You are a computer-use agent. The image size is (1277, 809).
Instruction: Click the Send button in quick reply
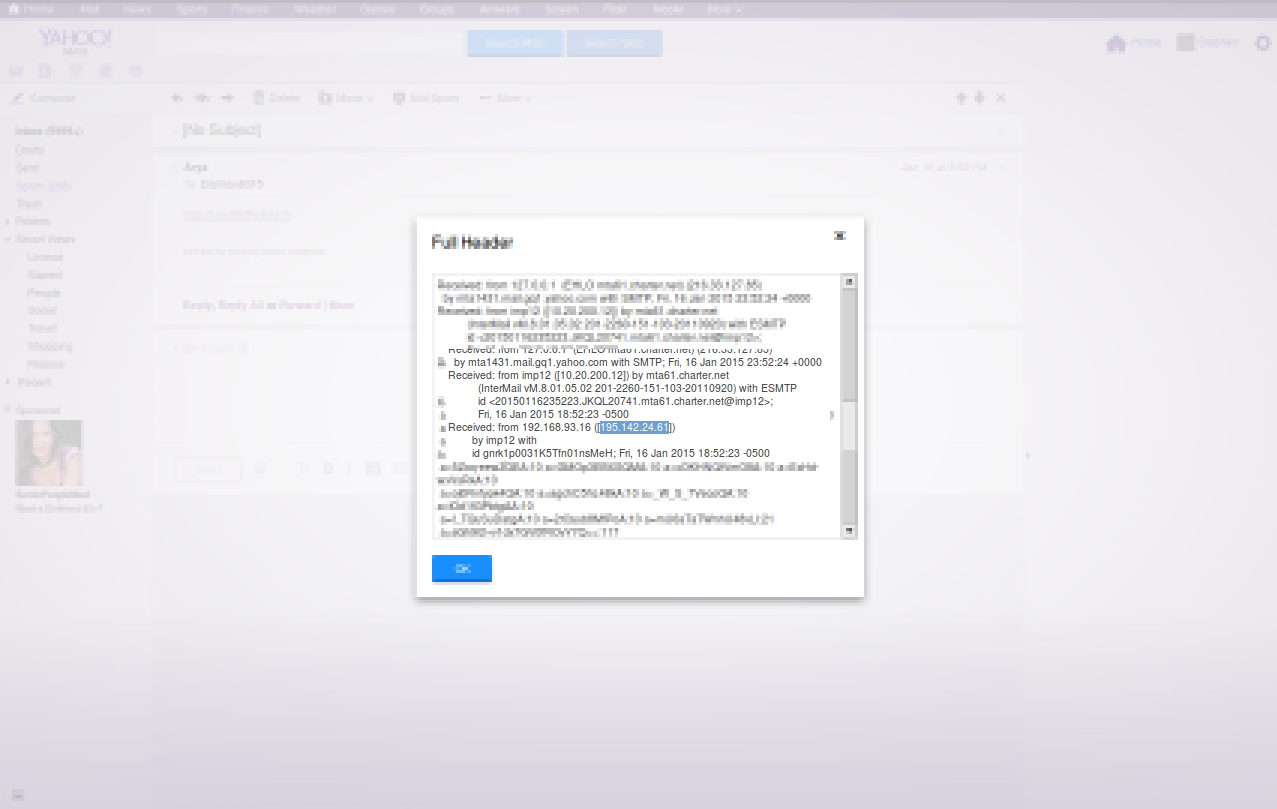[x=208, y=468]
